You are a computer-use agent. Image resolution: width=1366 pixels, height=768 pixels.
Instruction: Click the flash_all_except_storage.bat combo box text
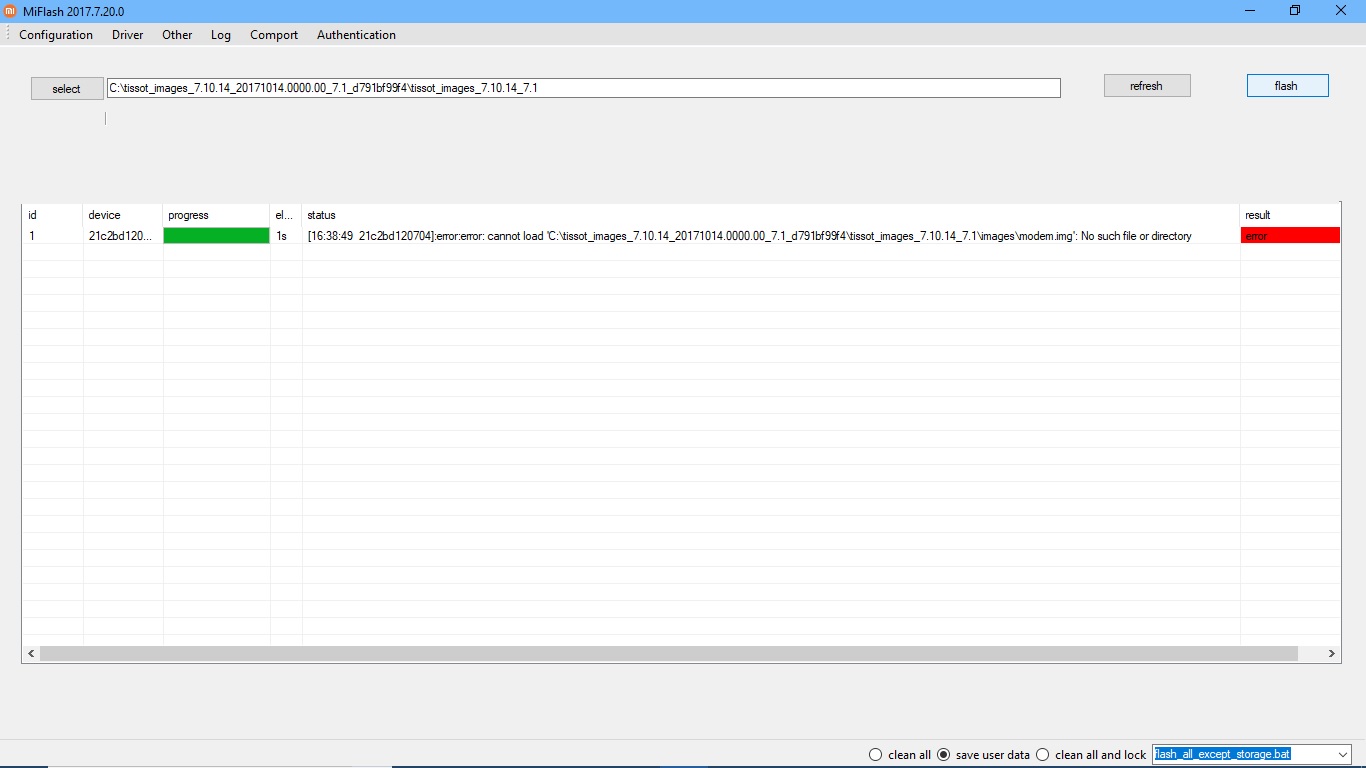point(1222,754)
